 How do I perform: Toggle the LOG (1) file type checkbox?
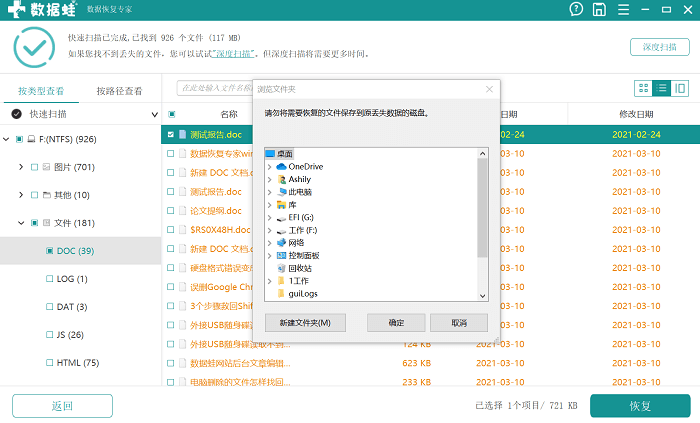pos(50,279)
